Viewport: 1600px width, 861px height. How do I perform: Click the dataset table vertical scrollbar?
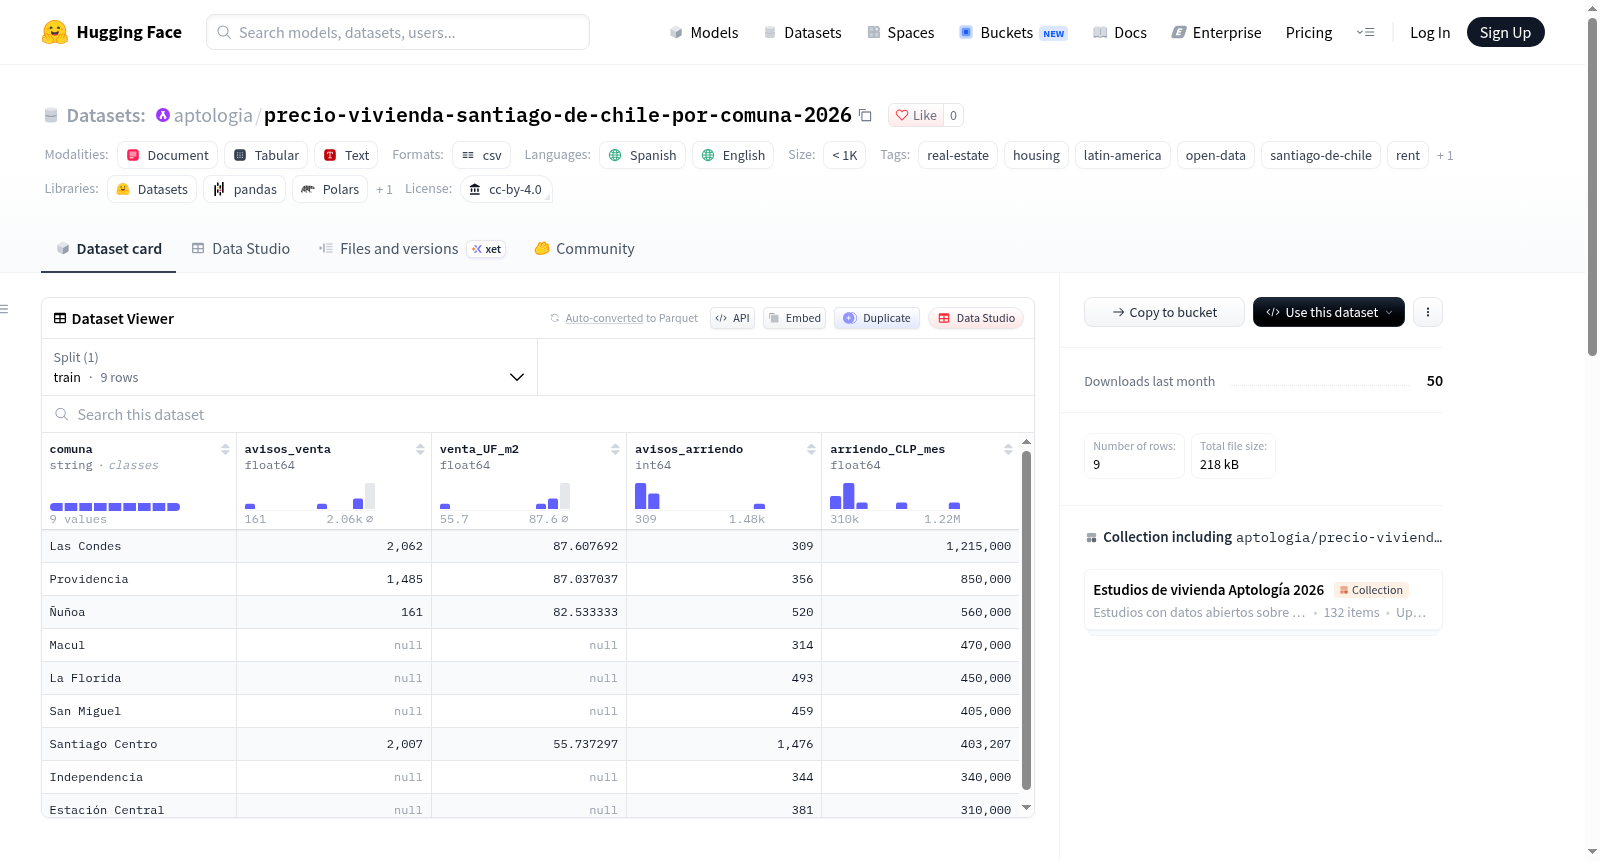pyautogui.click(x=1026, y=620)
